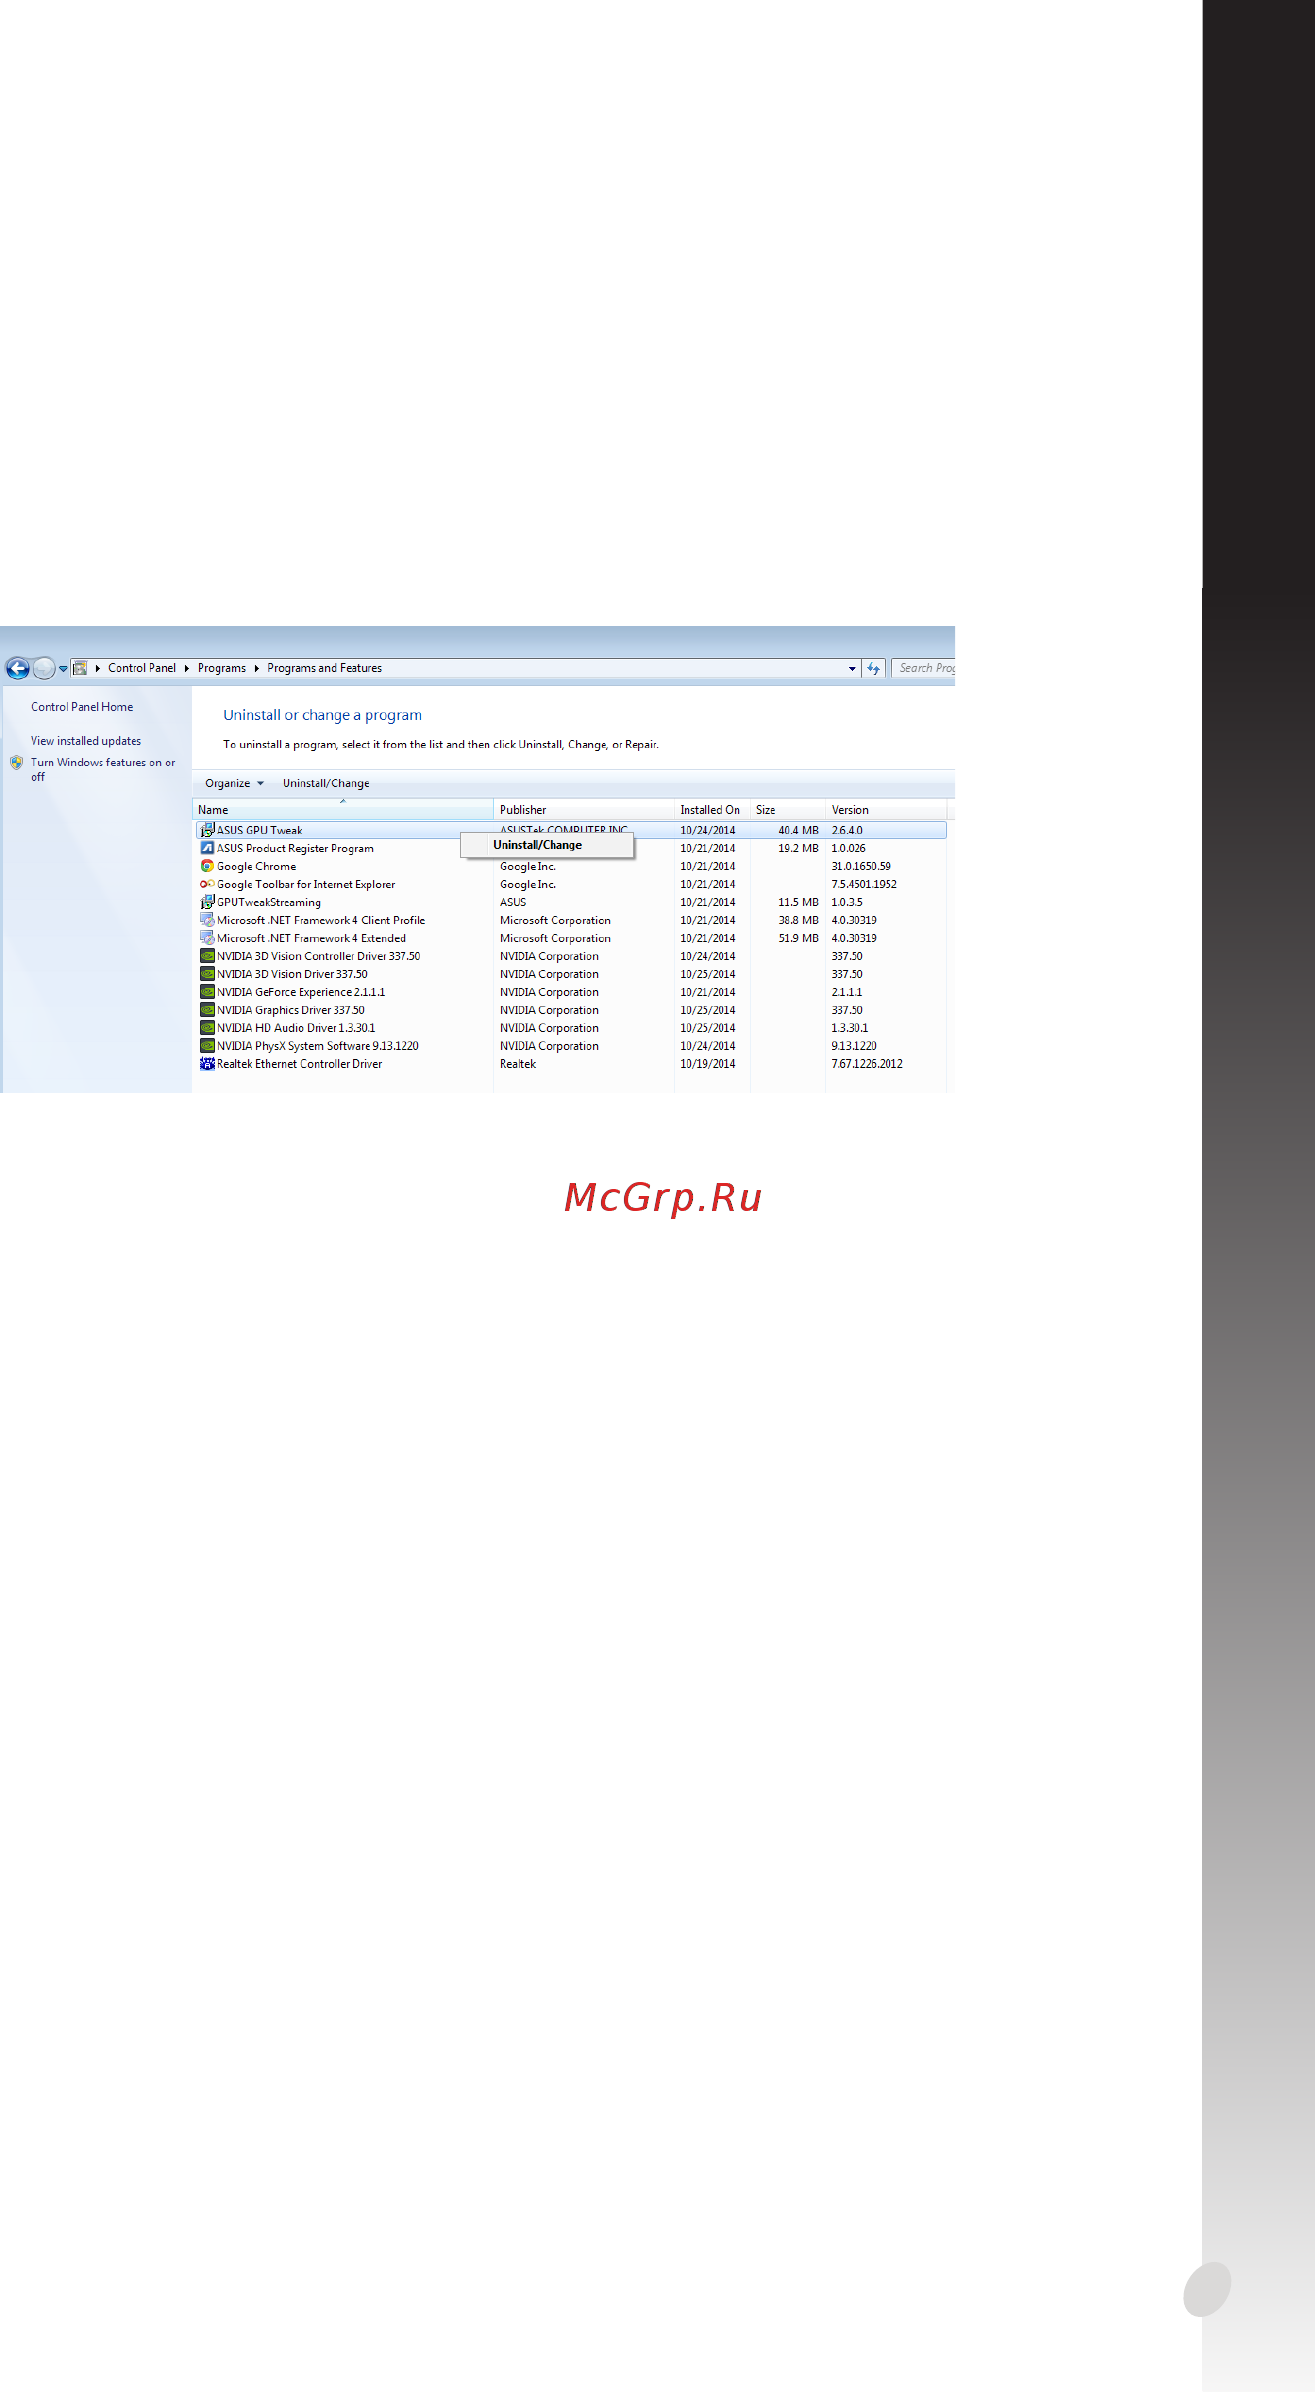
Task: Open the recent pages dropdown arrow
Action: coord(63,669)
